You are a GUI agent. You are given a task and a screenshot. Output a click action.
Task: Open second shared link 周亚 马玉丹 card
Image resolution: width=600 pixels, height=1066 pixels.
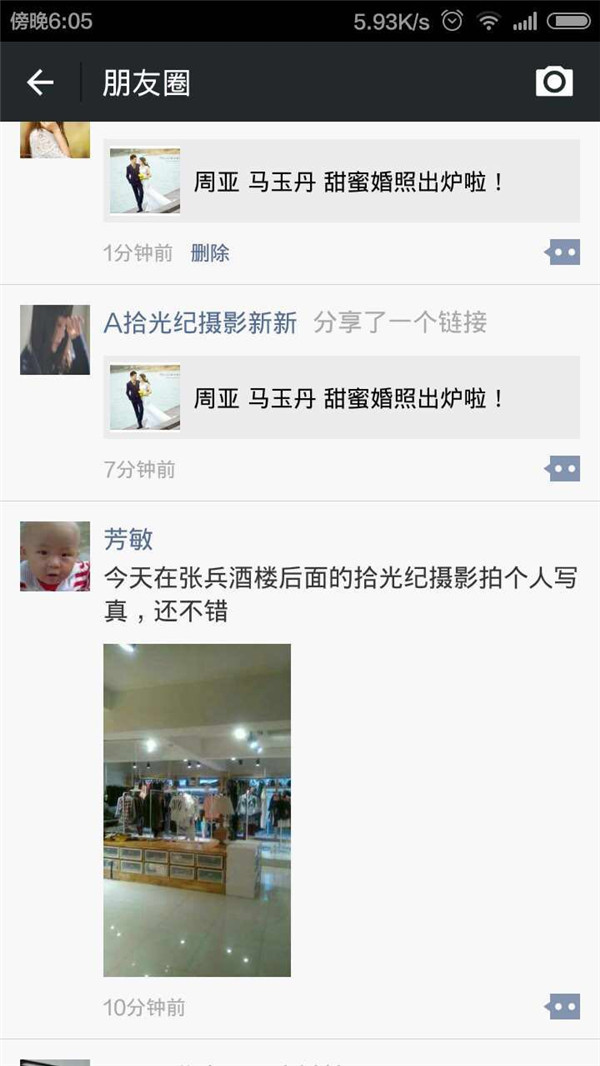[342, 397]
